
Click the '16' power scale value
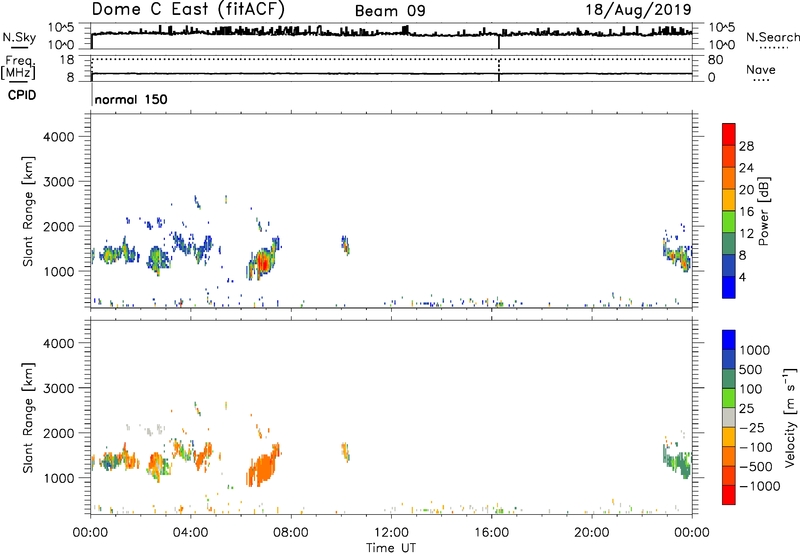[746, 212]
